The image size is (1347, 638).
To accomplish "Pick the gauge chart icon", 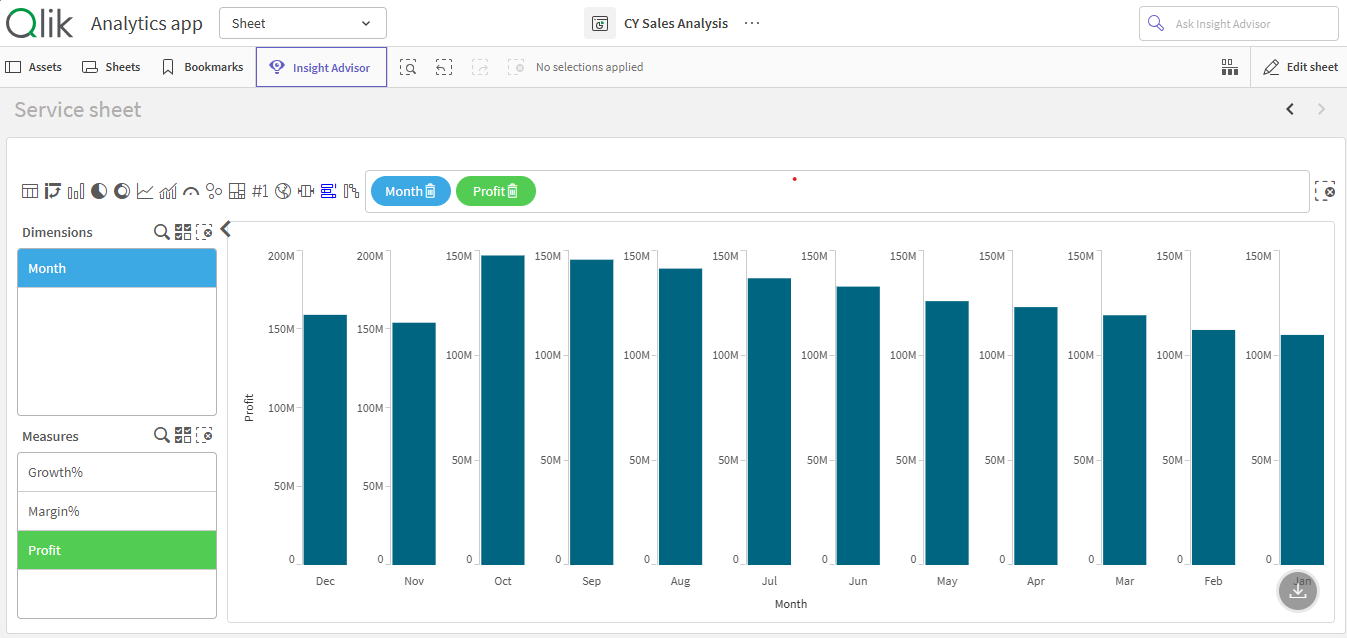I will tap(191, 191).
